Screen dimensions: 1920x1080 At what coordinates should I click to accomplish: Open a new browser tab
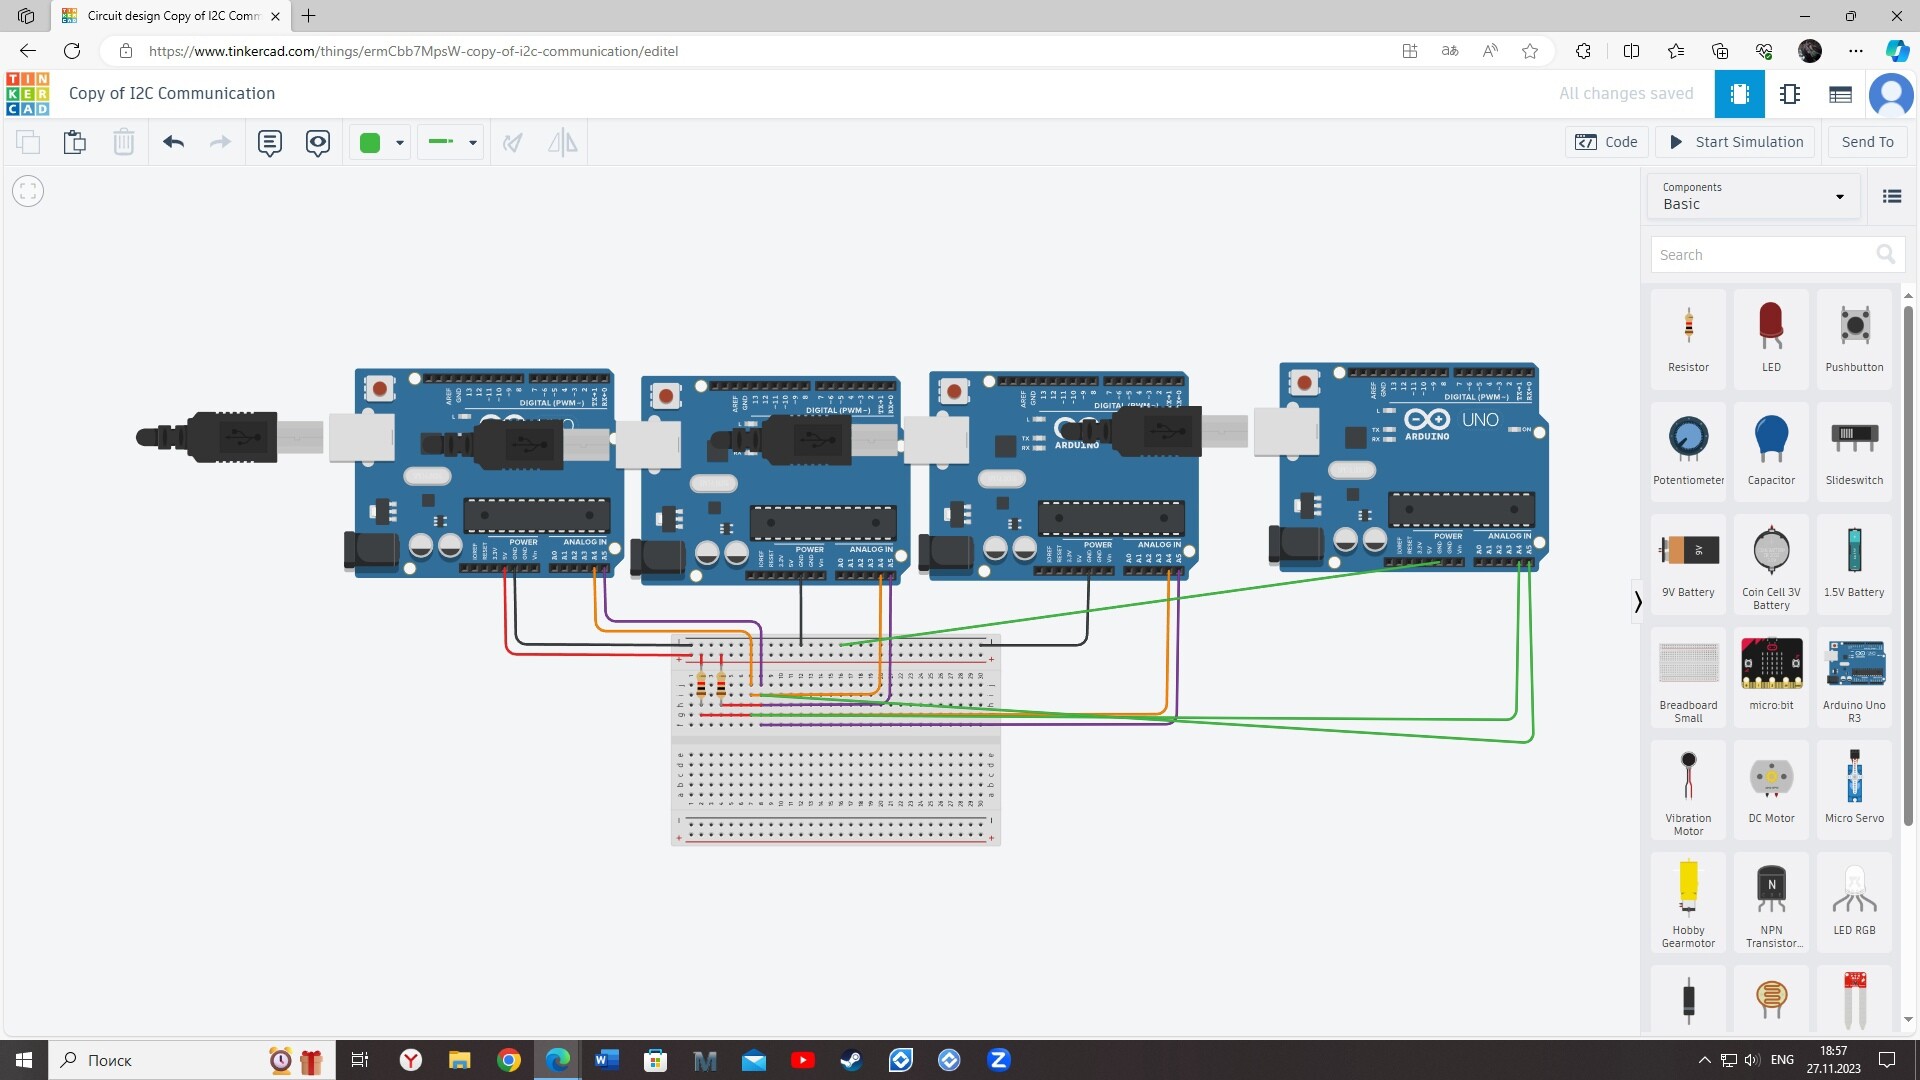pos(309,16)
